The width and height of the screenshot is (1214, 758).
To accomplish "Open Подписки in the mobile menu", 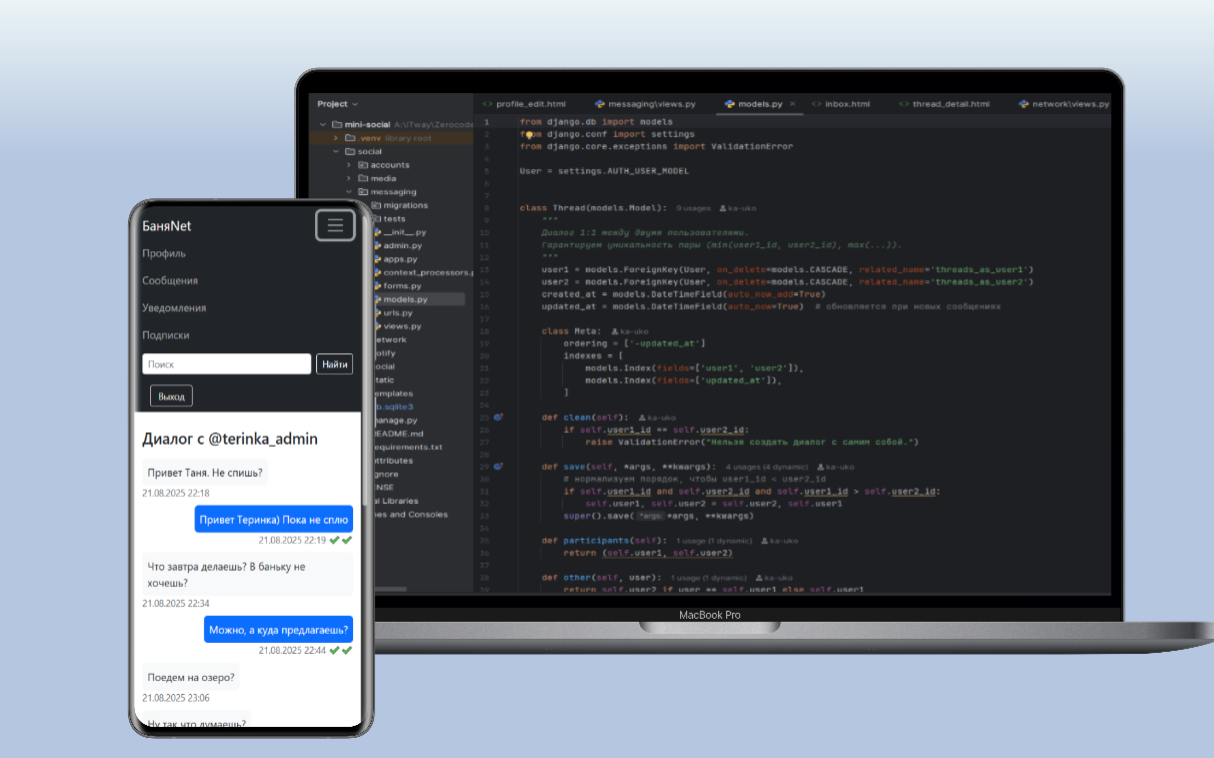I will [166, 335].
